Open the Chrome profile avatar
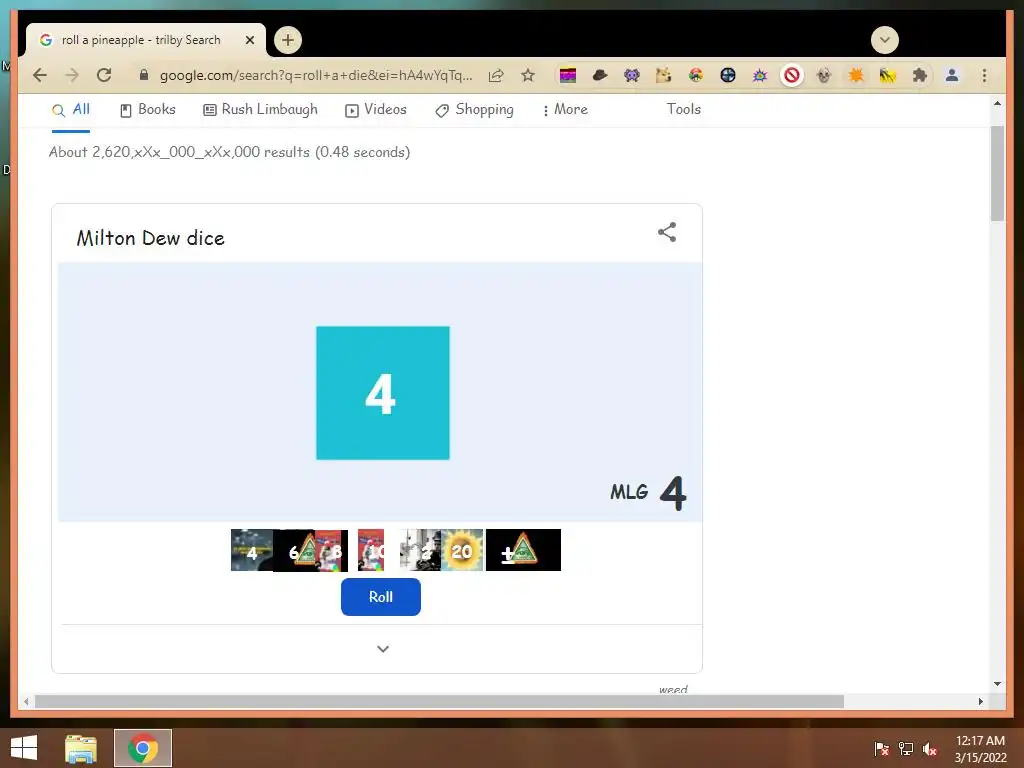The width and height of the screenshot is (1024, 768). [x=952, y=75]
